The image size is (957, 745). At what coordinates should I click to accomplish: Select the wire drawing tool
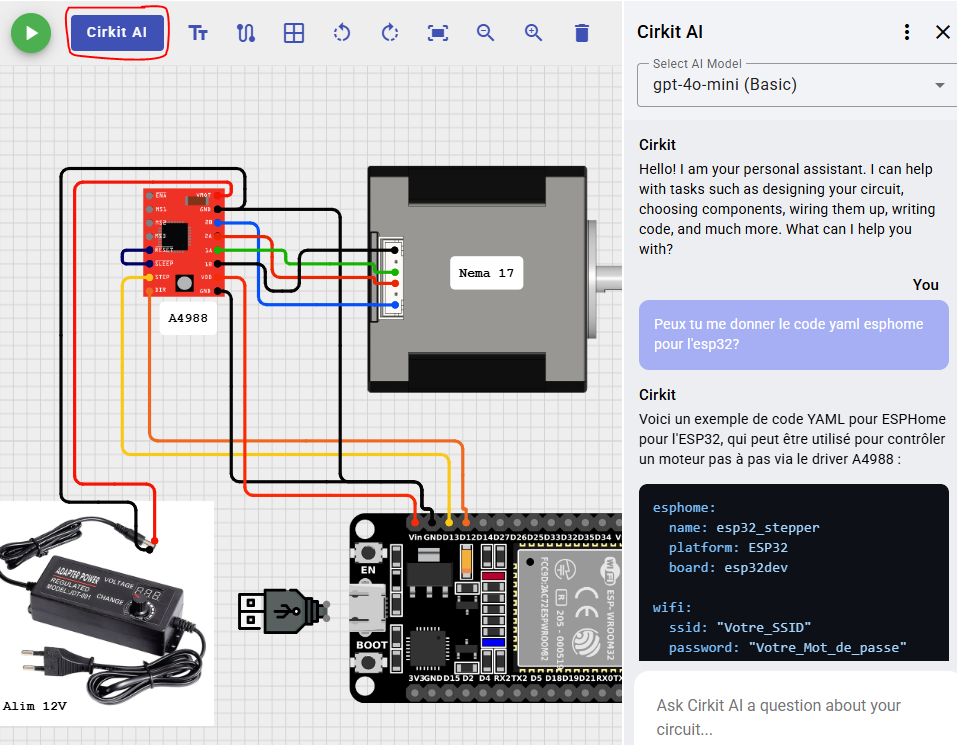coord(246,32)
